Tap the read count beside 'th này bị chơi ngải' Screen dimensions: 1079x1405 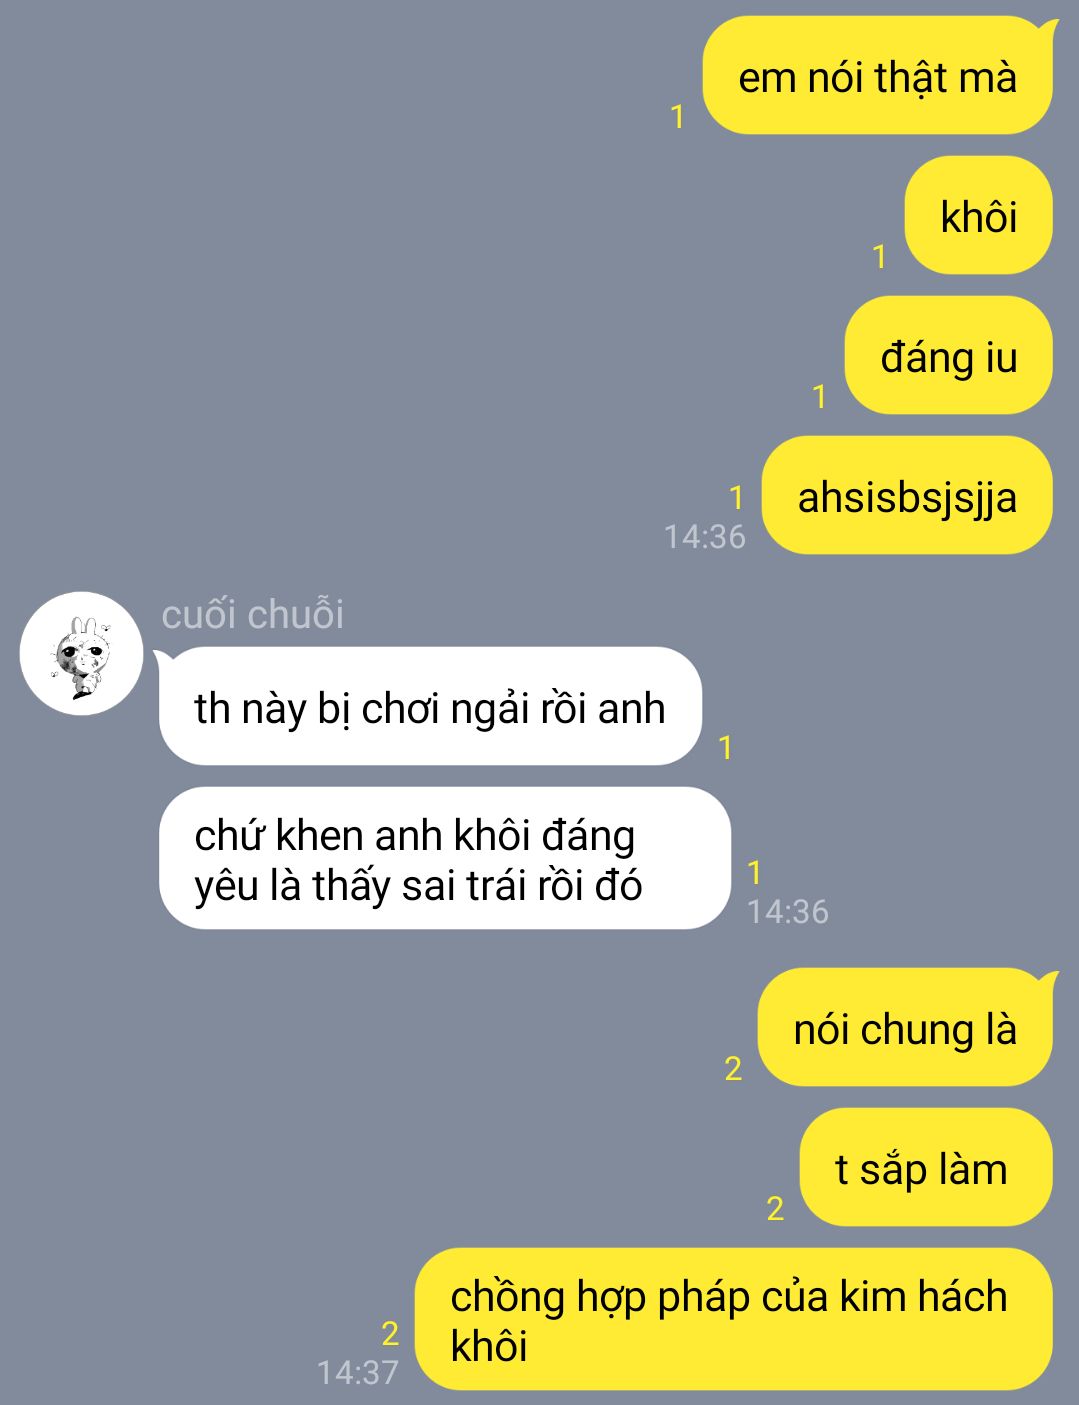click(x=726, y=747)
